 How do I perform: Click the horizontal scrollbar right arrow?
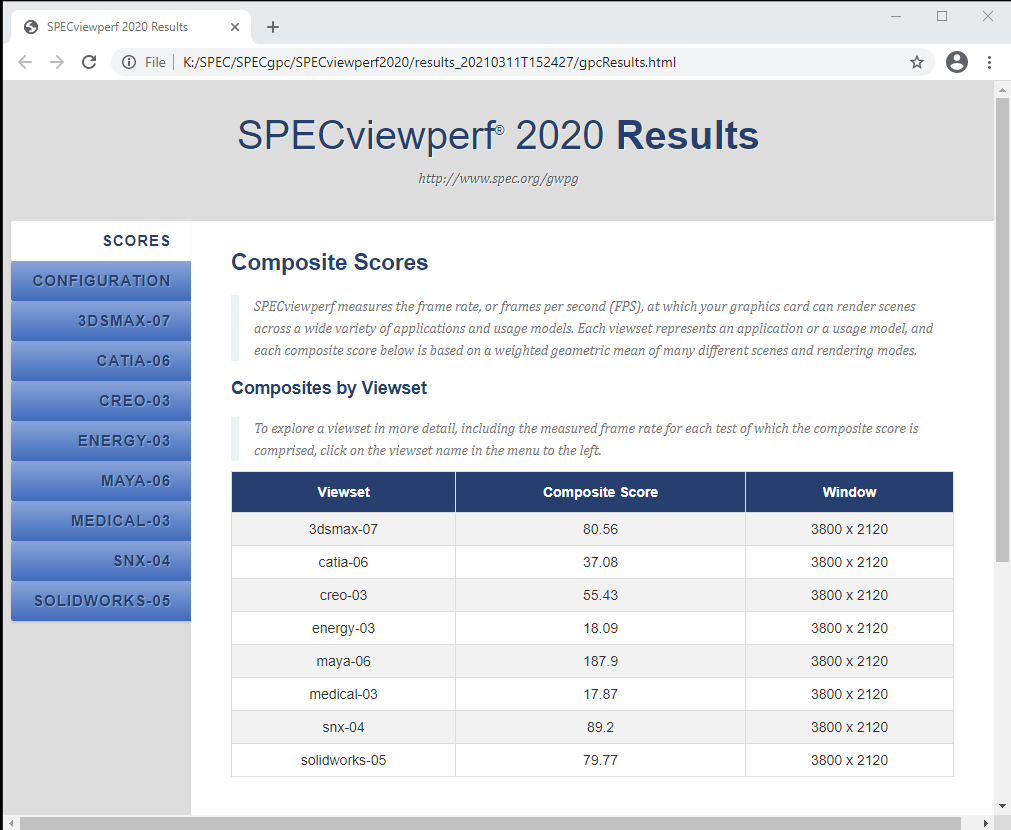pyautogui.click(x=986, y=824)
